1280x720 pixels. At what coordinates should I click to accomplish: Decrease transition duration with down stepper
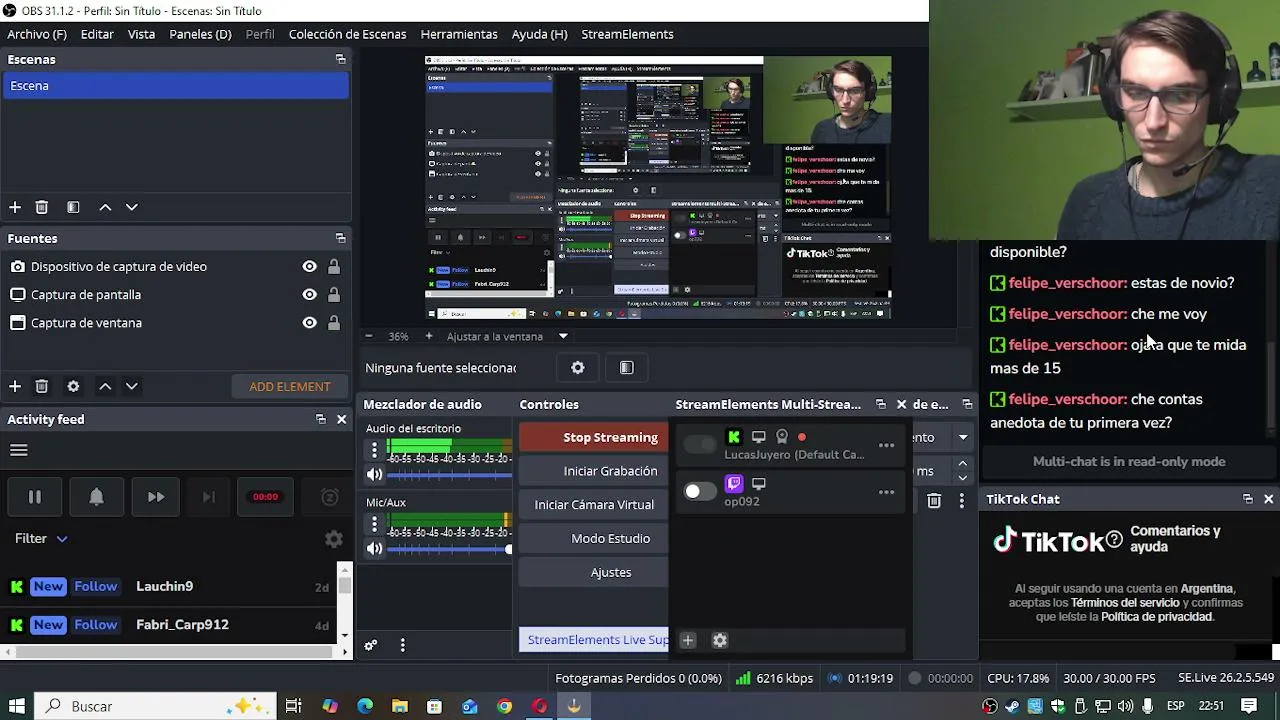click(962, 477)
